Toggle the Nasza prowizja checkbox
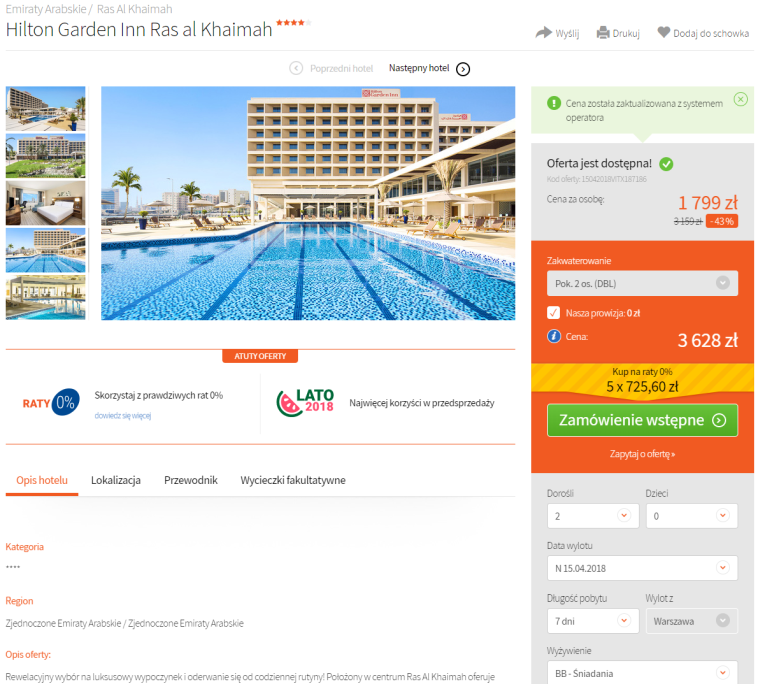 (x=553, y=313)
